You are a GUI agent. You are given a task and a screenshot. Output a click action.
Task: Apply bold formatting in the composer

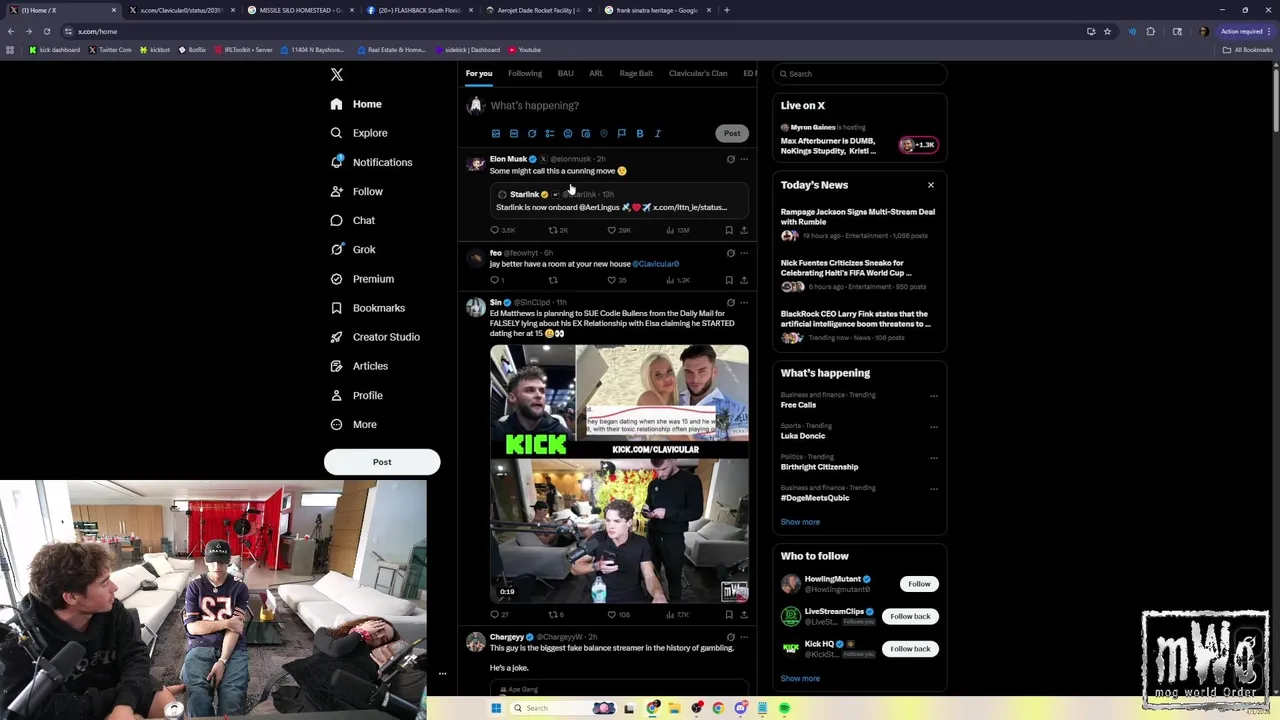(640, 133)
